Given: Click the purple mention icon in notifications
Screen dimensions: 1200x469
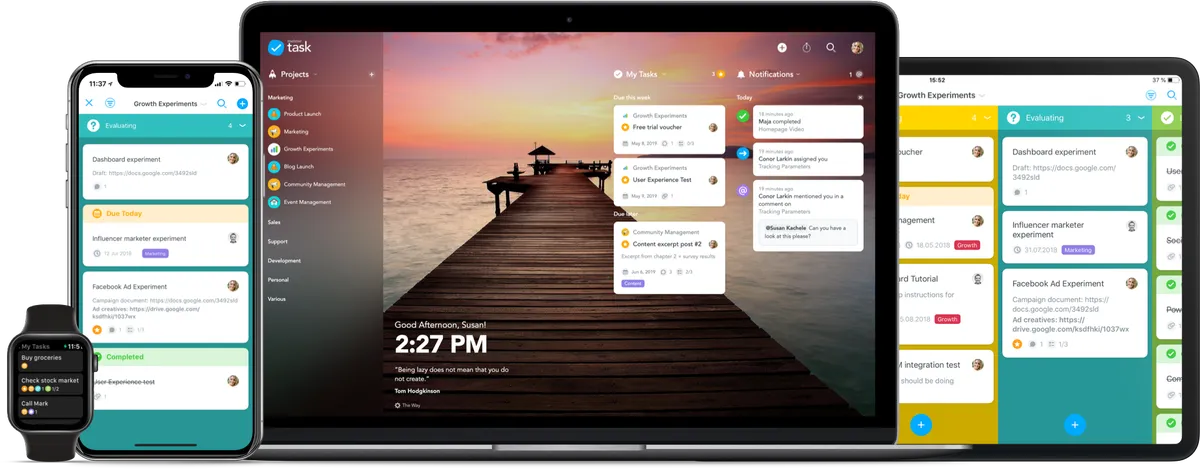Looking at the screenshot, I should click(743, 190).
